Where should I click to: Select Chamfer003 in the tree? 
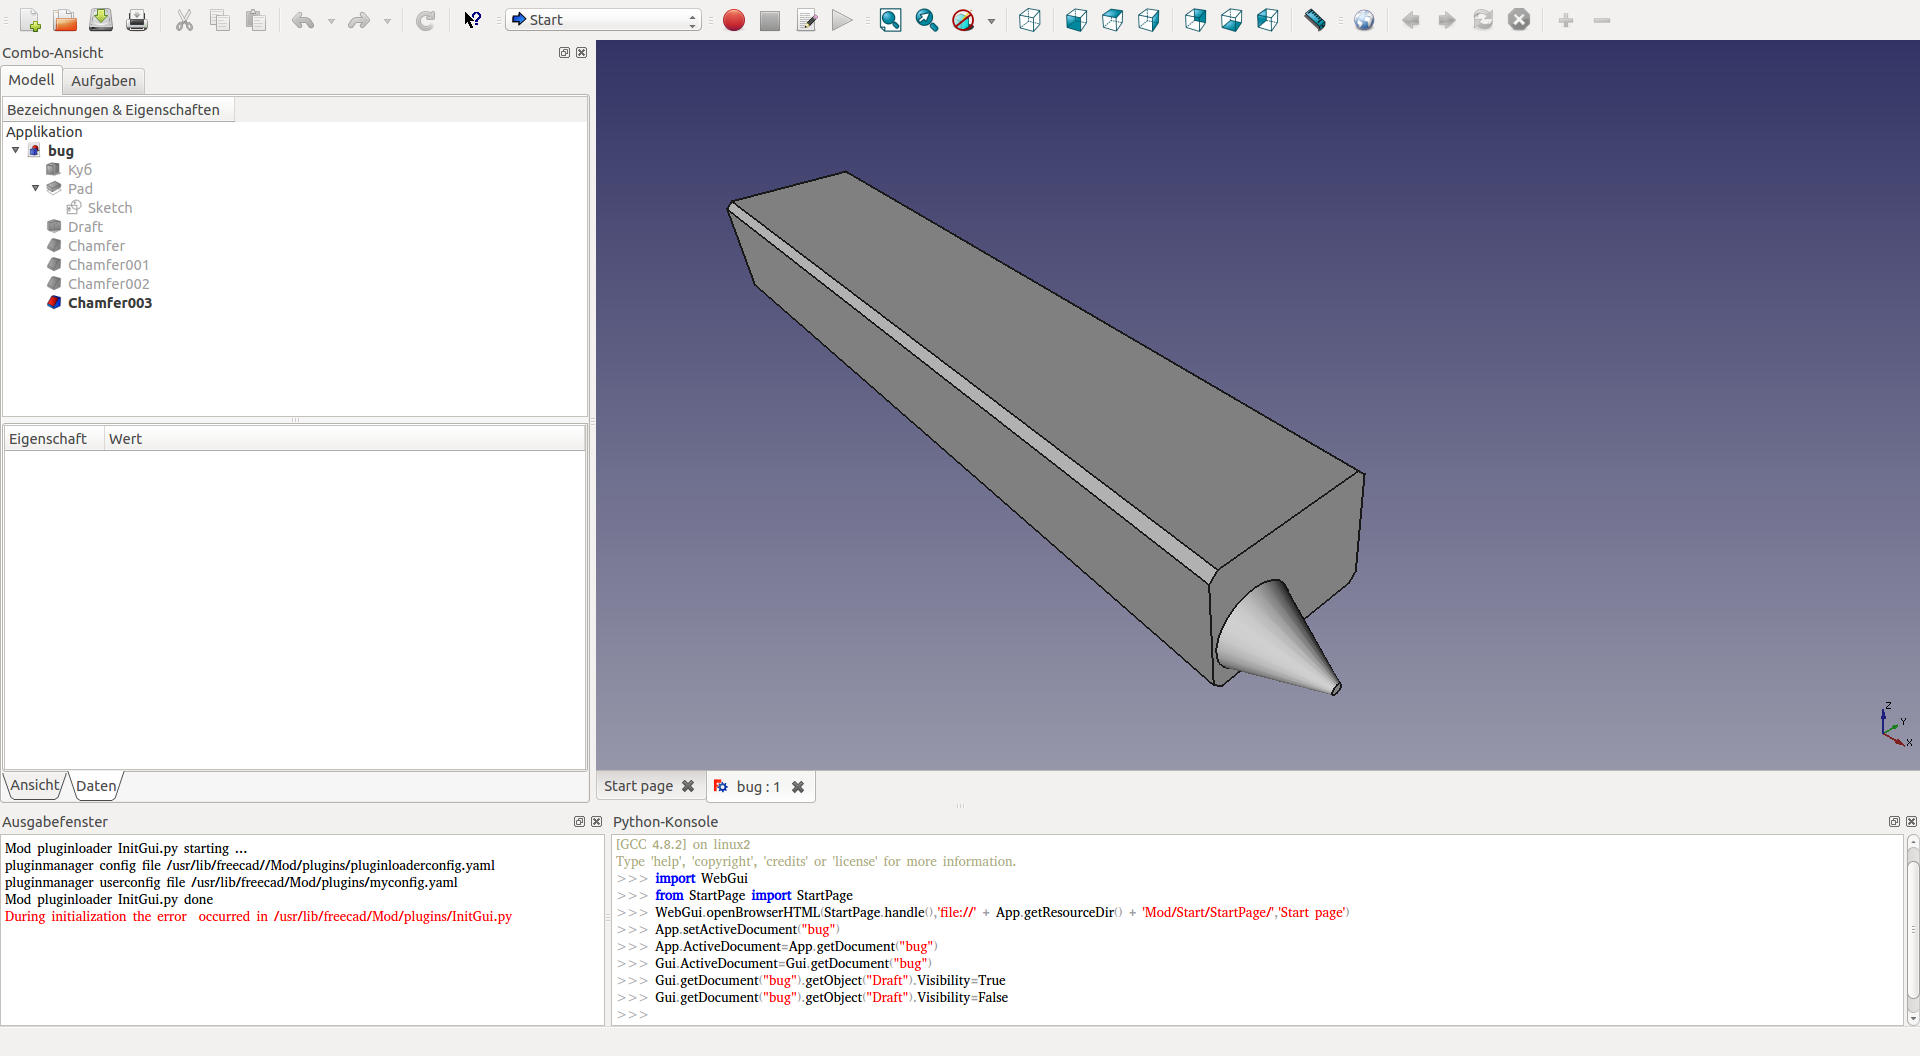pos(110,303)
